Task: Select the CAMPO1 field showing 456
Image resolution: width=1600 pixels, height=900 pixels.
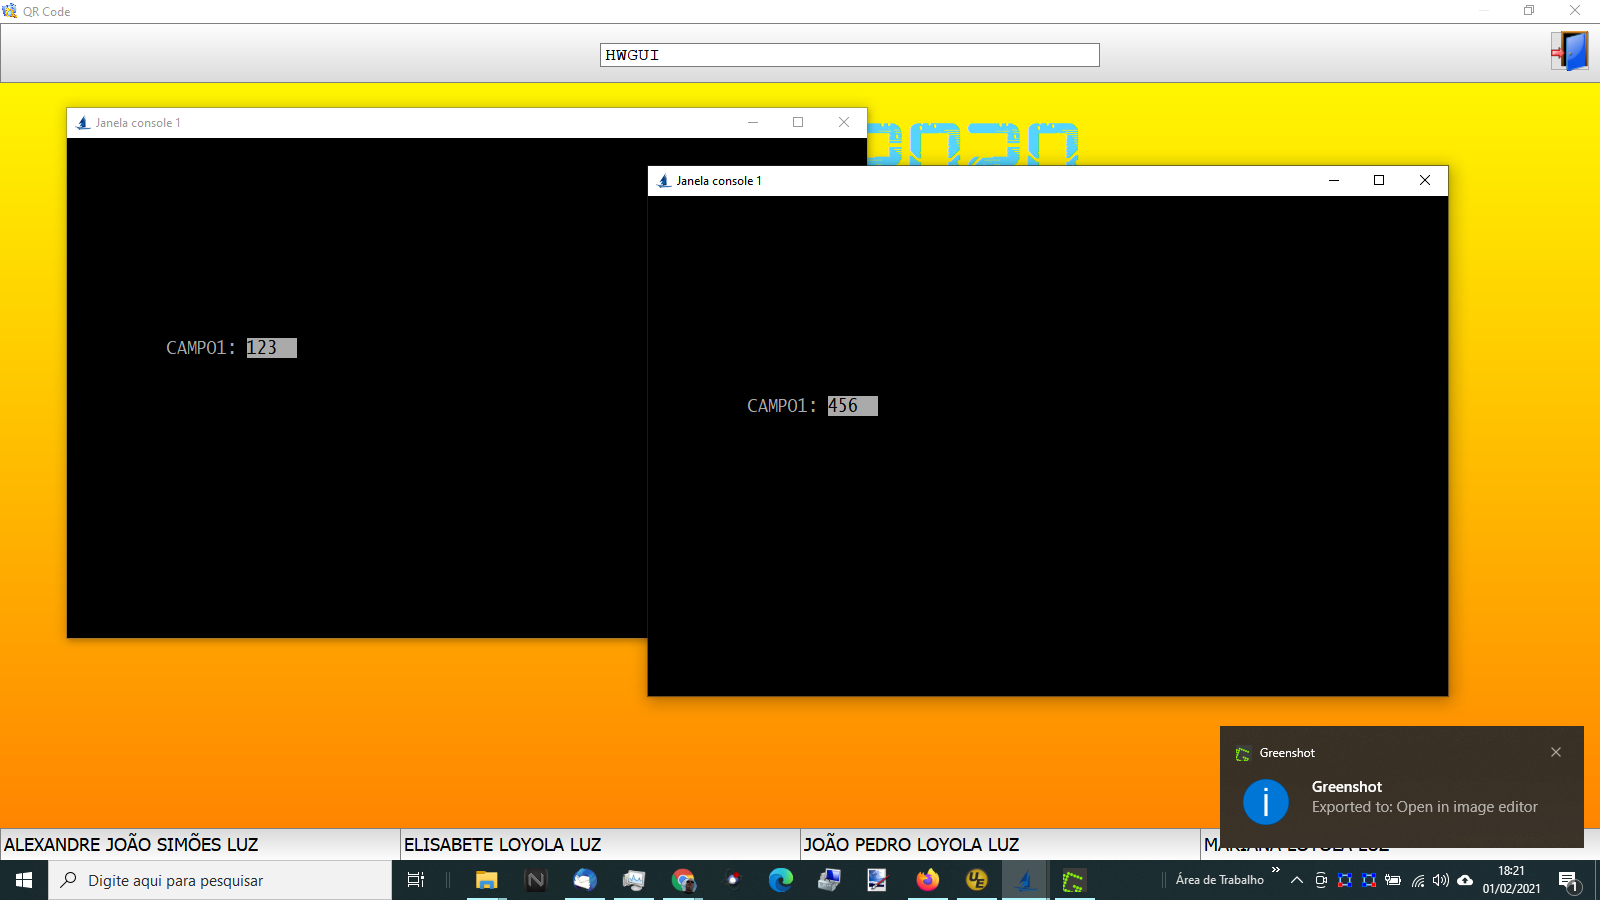Action: click(x=852, y=406)
